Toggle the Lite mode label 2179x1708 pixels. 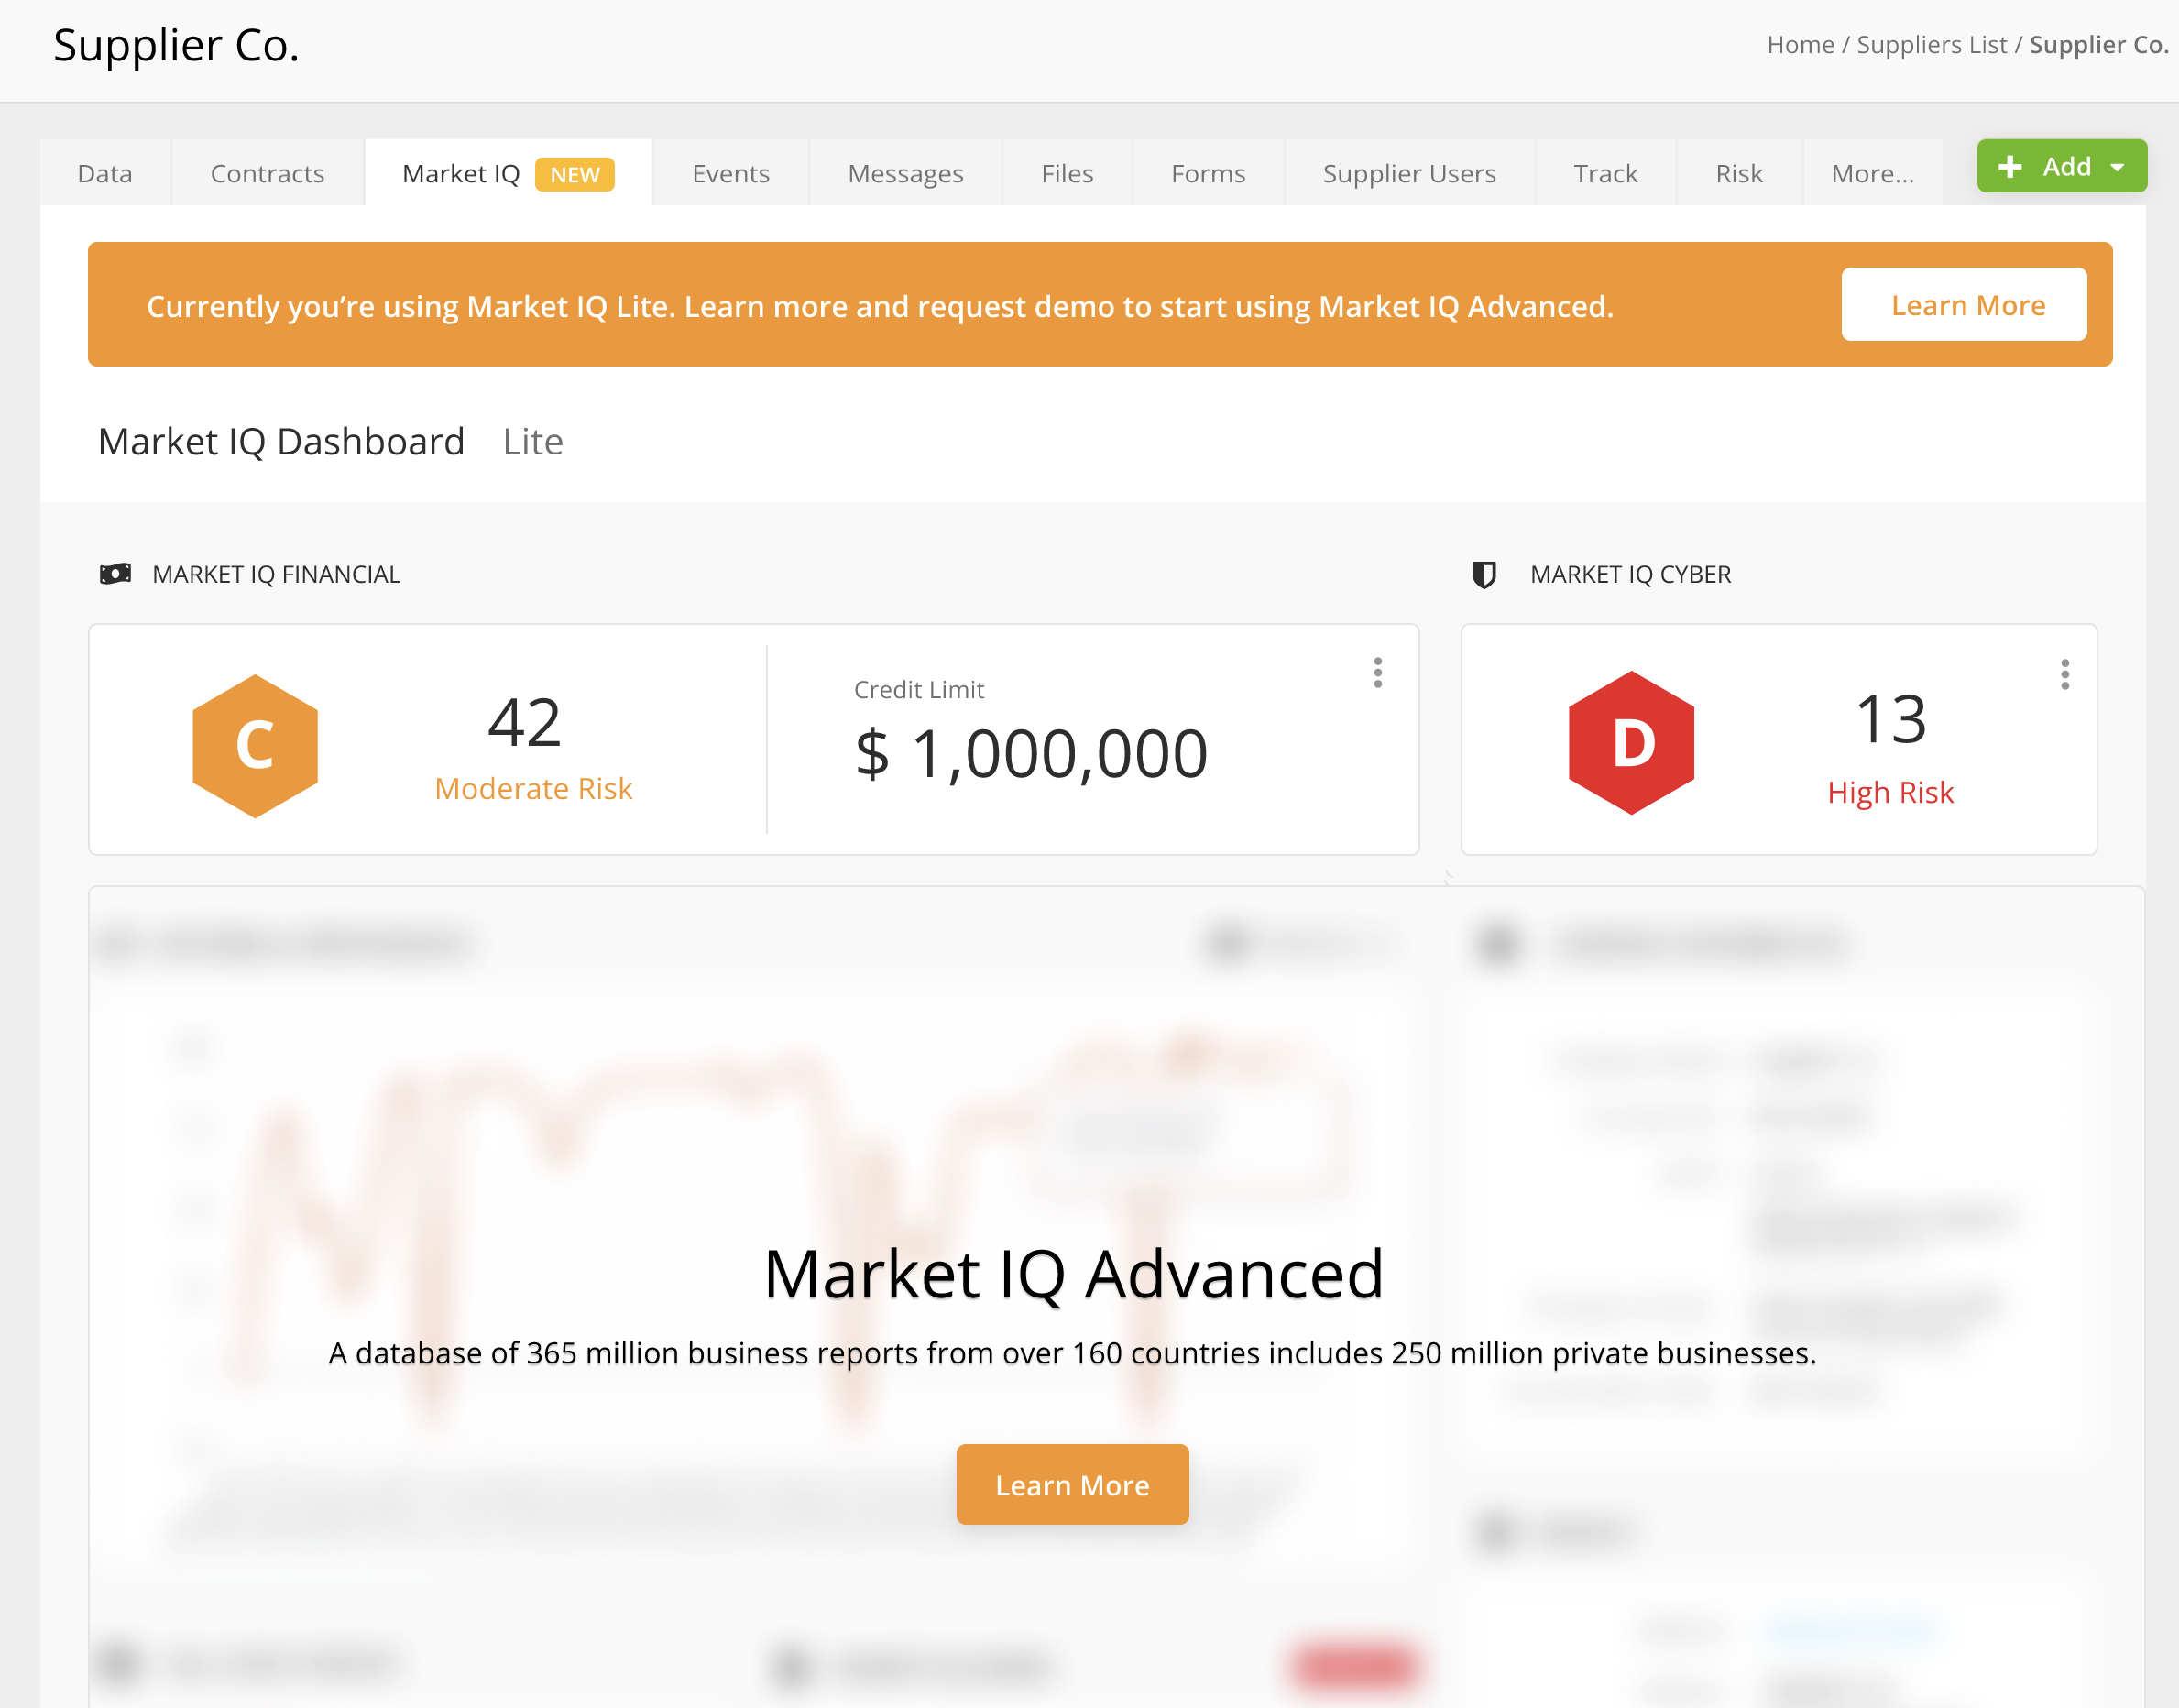click(x=533, y=441)
